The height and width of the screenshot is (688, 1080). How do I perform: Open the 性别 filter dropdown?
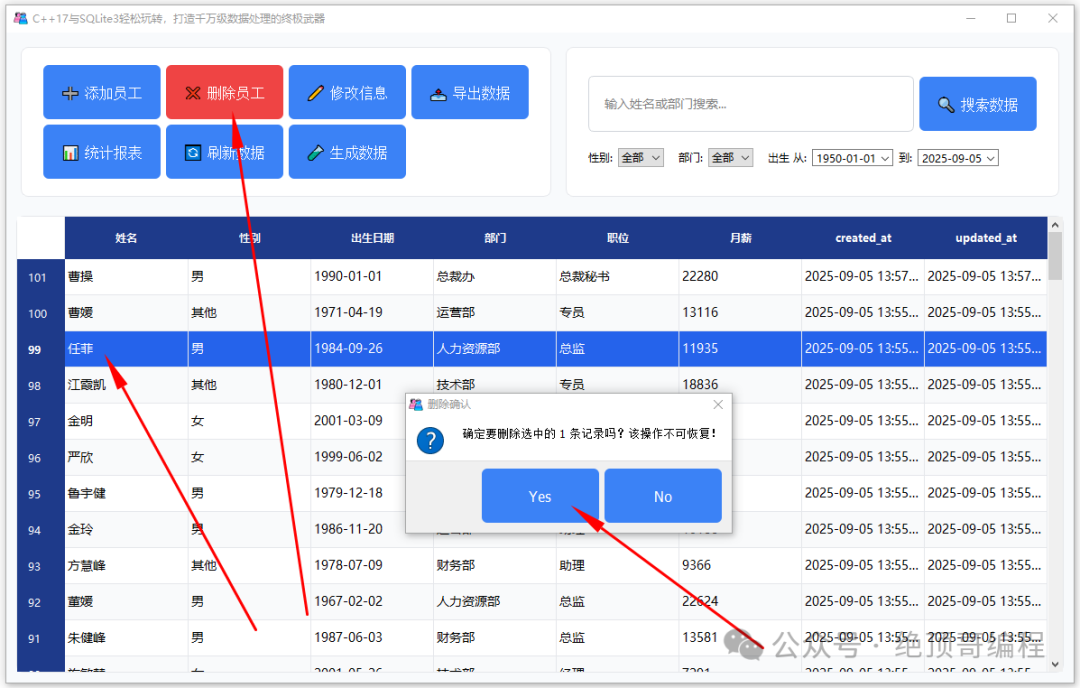(641, 158)
